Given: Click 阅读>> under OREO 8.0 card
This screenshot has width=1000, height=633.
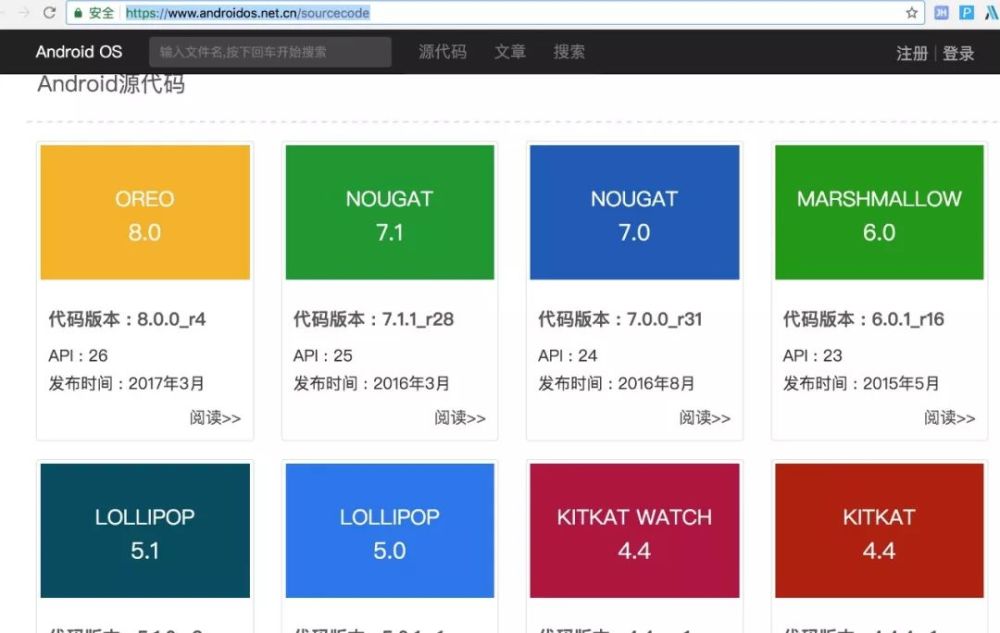Looking at the screenshot, I should coord(216,418).
